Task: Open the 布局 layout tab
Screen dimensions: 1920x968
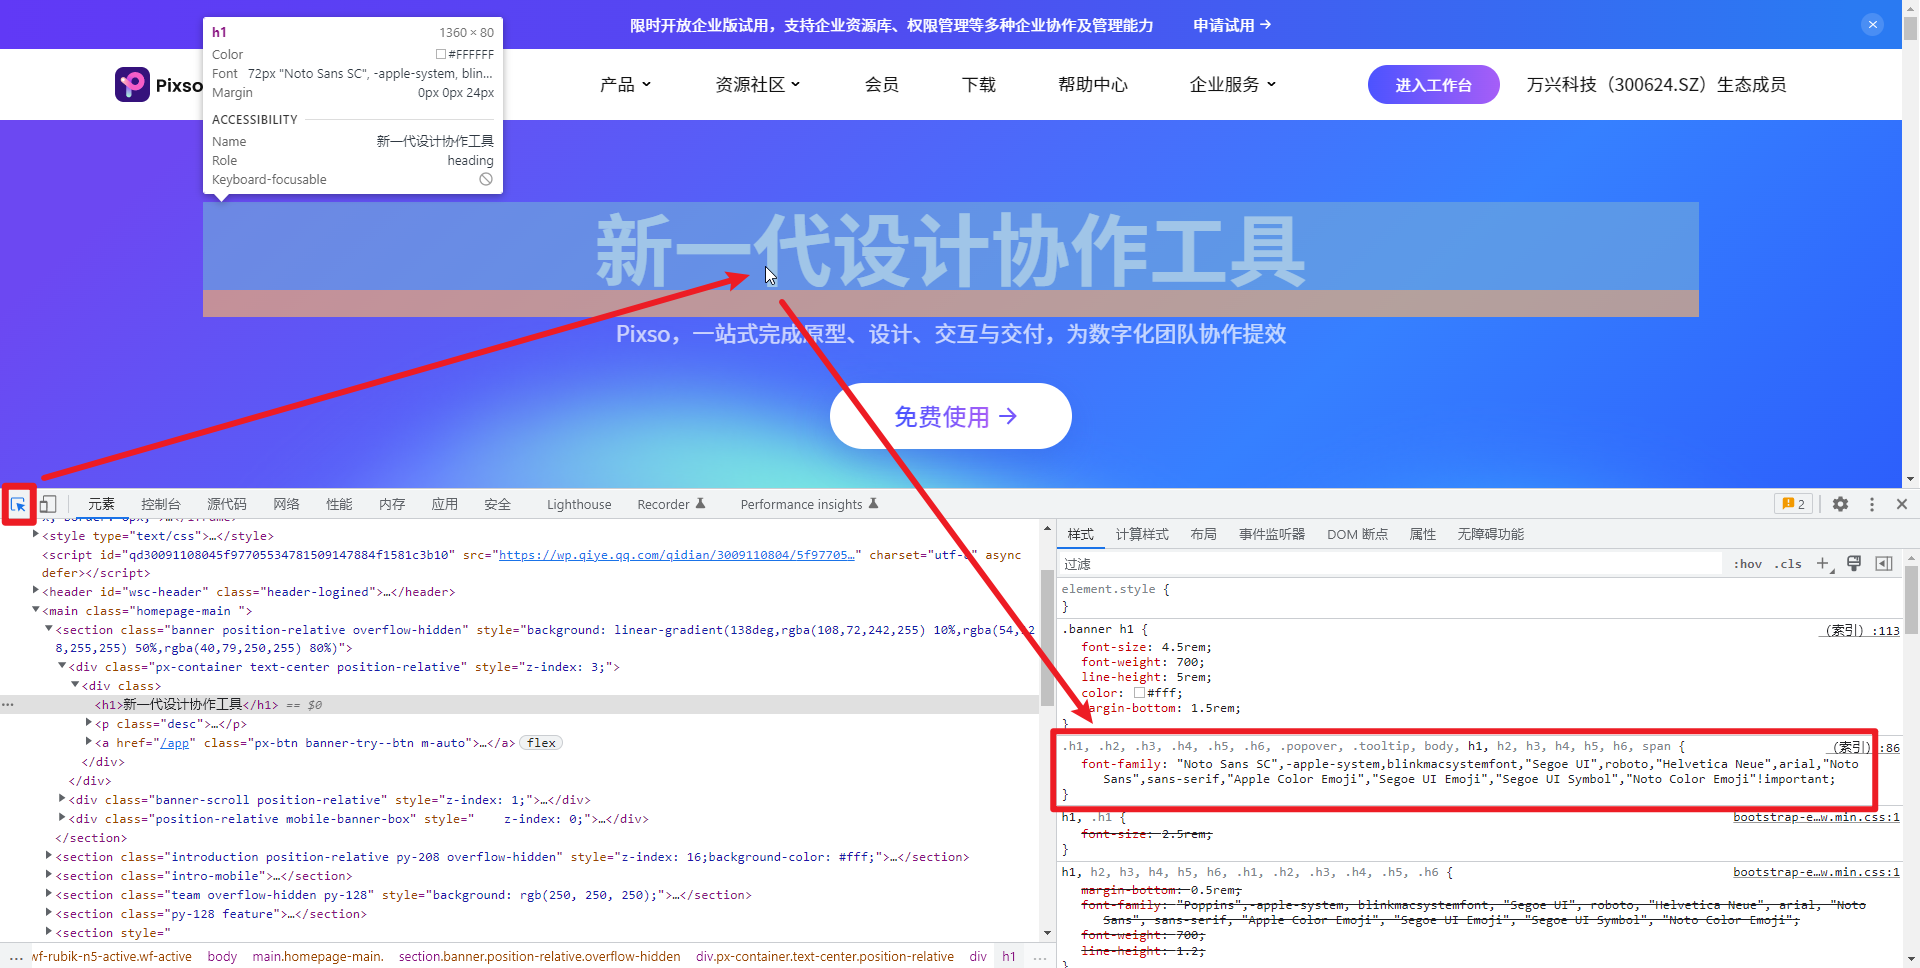Action: point(1204,534)
